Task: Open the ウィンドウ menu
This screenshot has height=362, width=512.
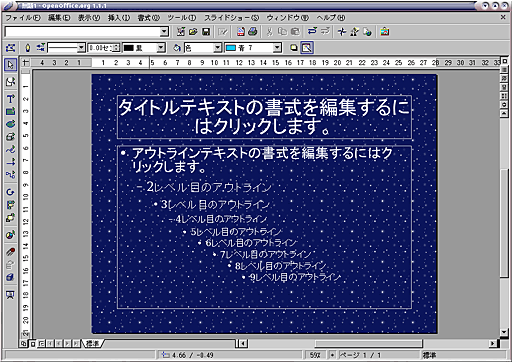Action: click(x=288, y=18)
